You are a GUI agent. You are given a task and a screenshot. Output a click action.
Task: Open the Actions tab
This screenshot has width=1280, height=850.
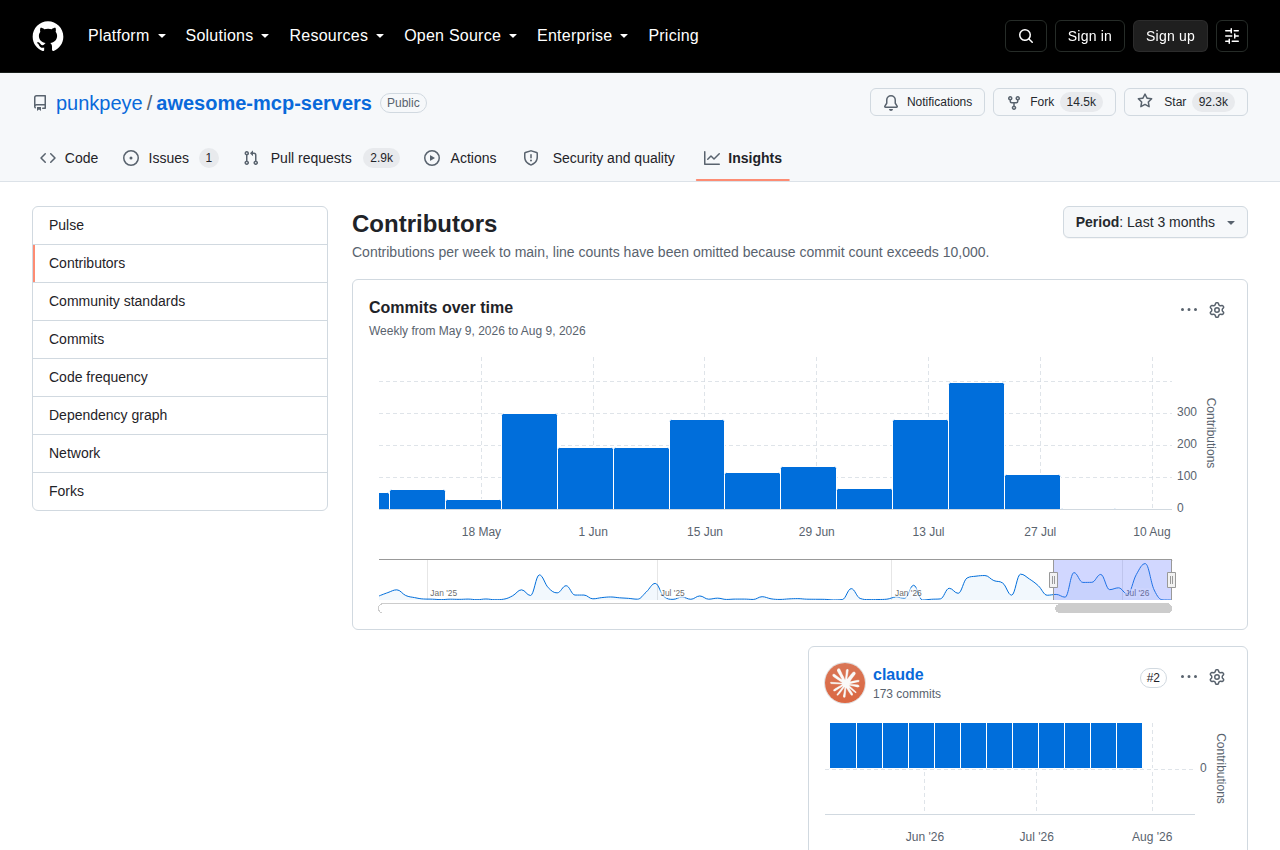click(460, 158)
